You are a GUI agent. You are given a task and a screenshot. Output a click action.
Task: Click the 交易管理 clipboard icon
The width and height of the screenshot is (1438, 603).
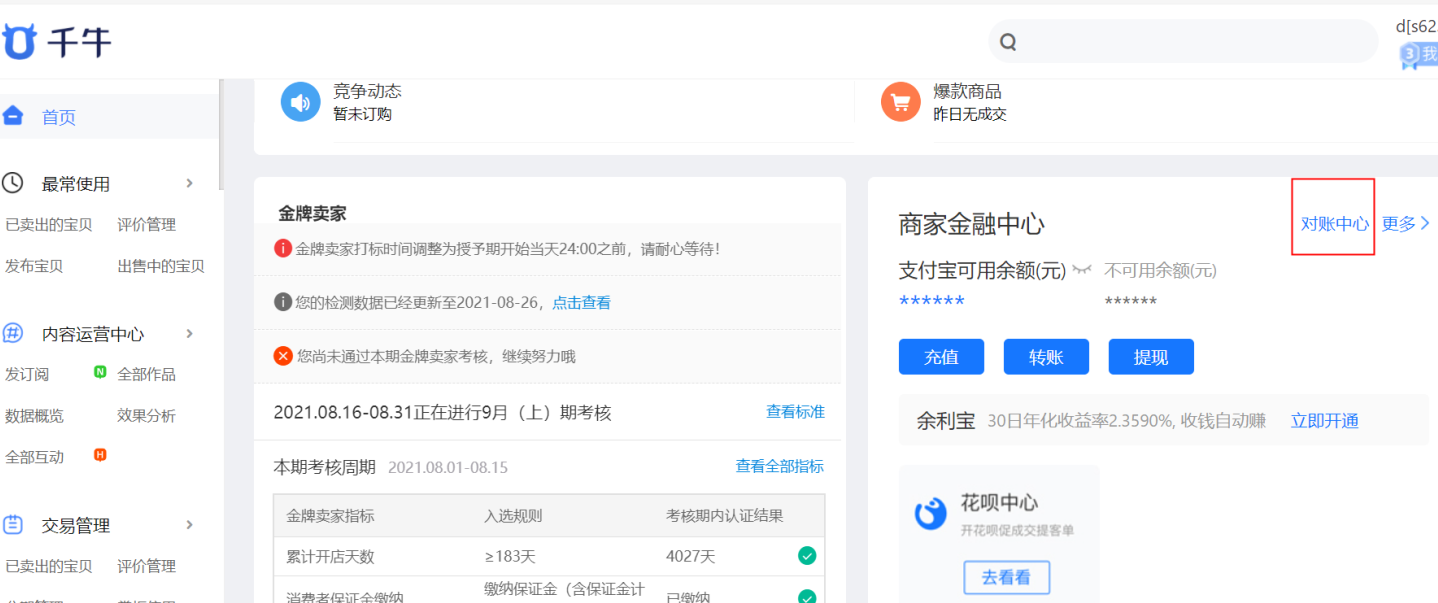(x=13, y=524)
